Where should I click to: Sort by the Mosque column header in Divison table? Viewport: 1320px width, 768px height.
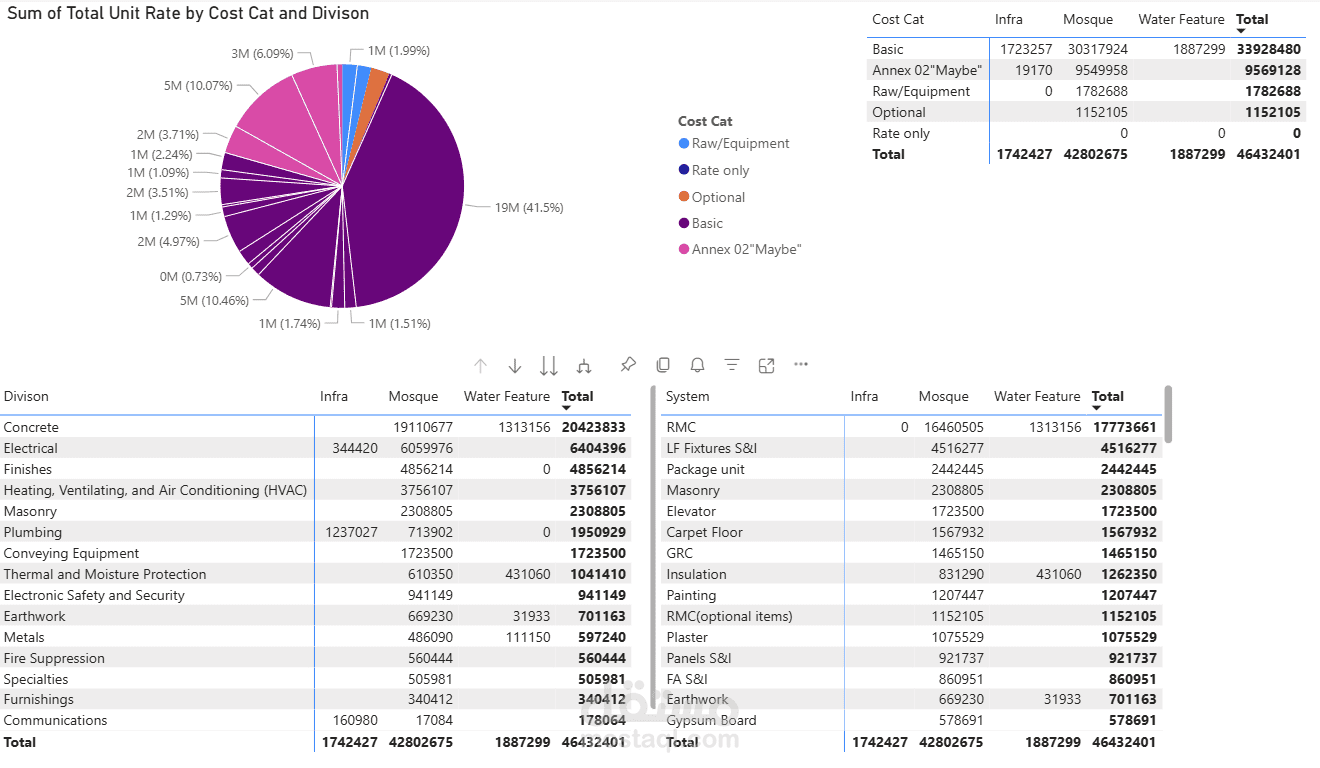[x=413, y=396]
